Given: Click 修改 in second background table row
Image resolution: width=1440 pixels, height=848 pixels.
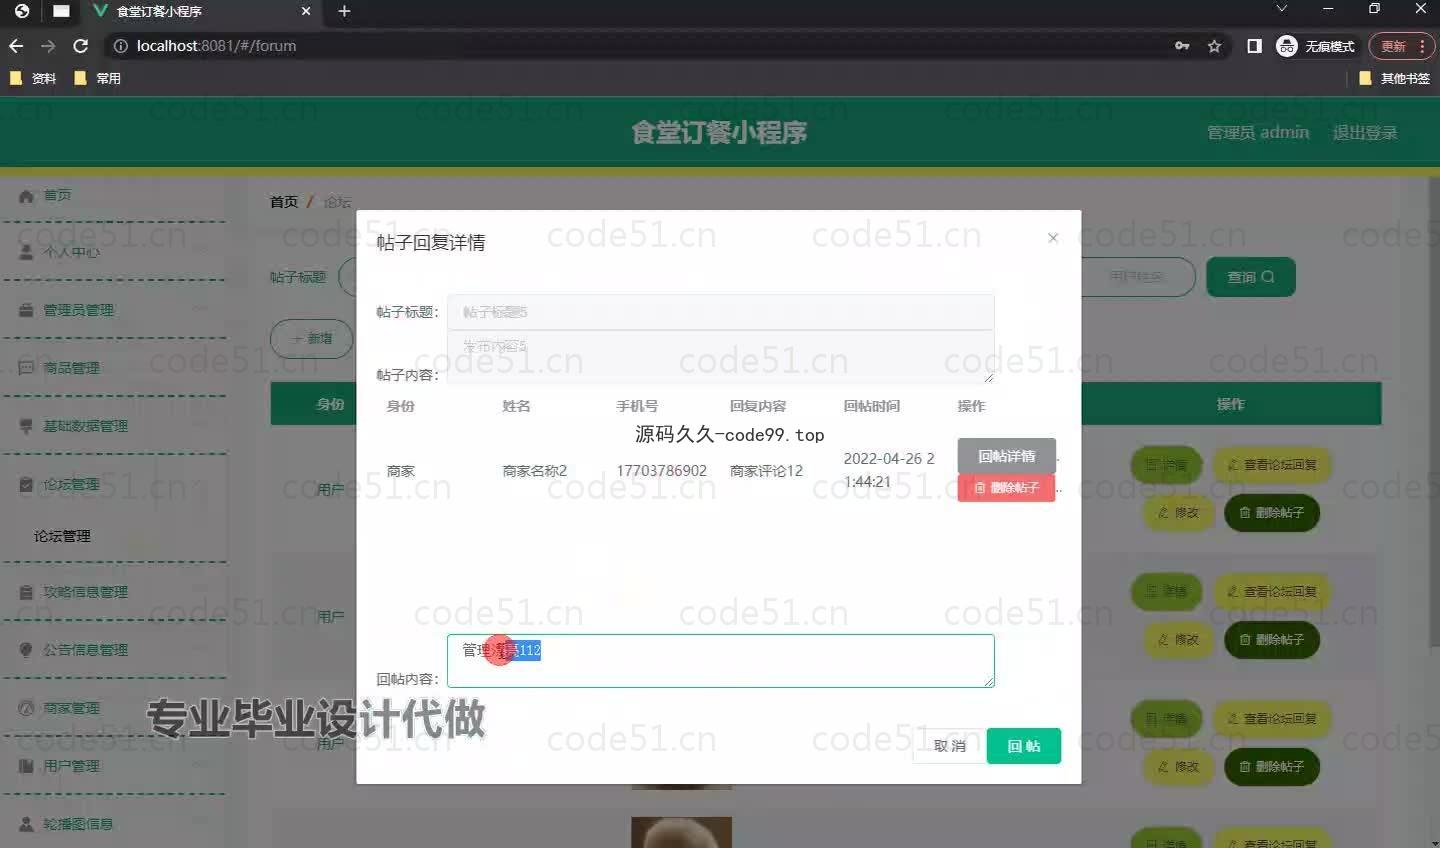Looking at the screenshot, I should tap(1178, 640).
